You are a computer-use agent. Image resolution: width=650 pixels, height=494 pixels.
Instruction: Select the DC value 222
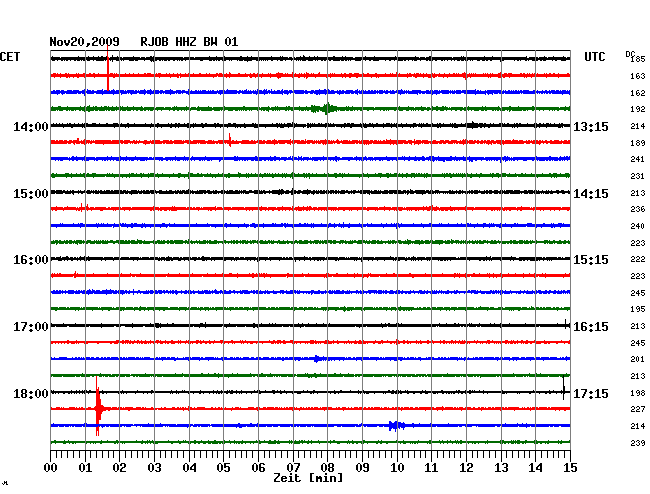tap(638, 259)
